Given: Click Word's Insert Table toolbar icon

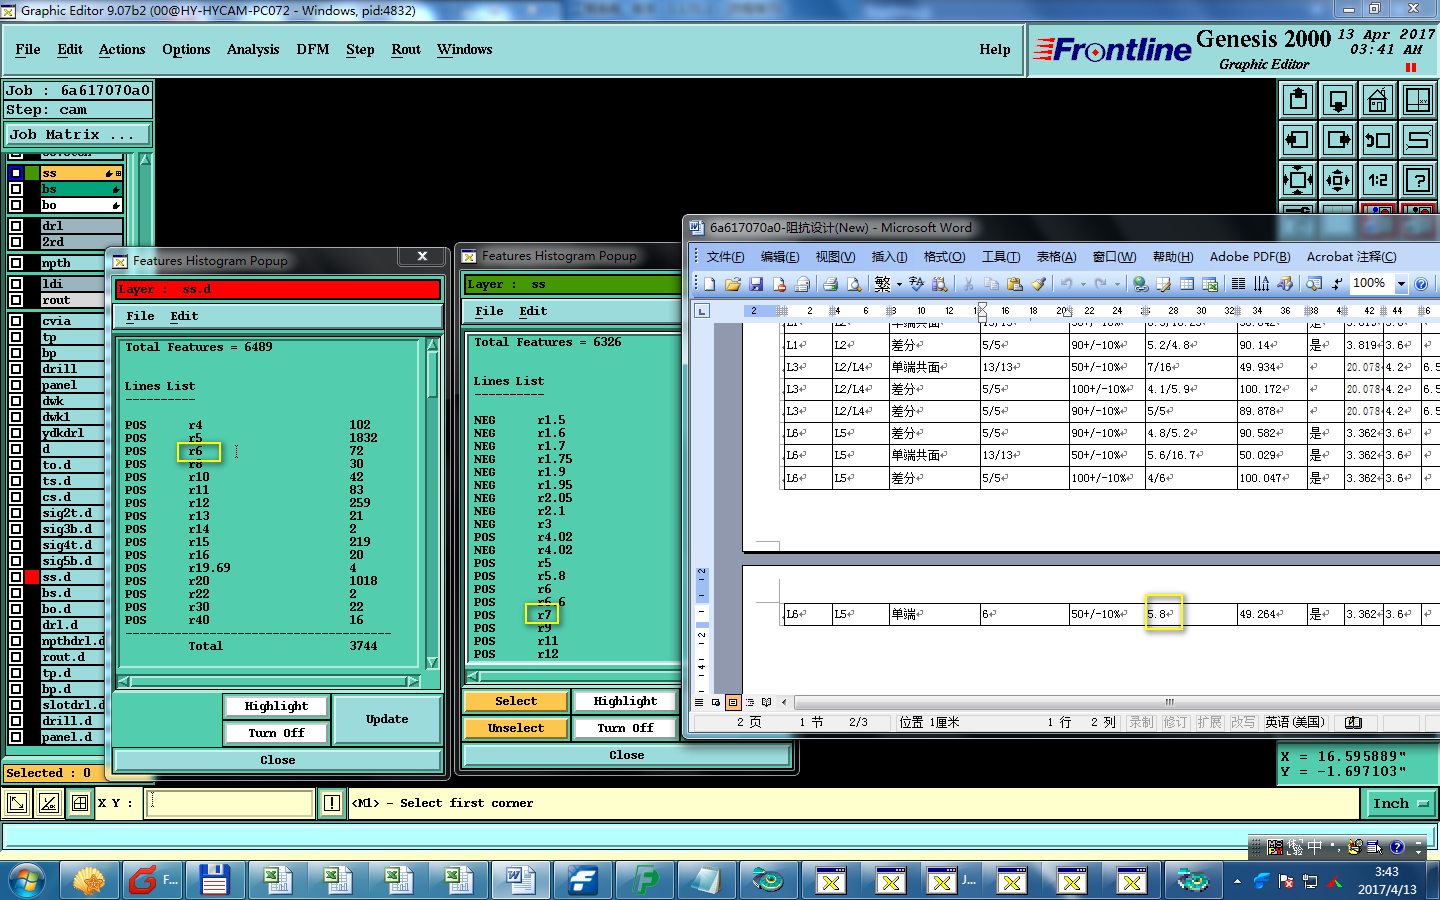Looking at the screenshot, I should (1187, 284).
